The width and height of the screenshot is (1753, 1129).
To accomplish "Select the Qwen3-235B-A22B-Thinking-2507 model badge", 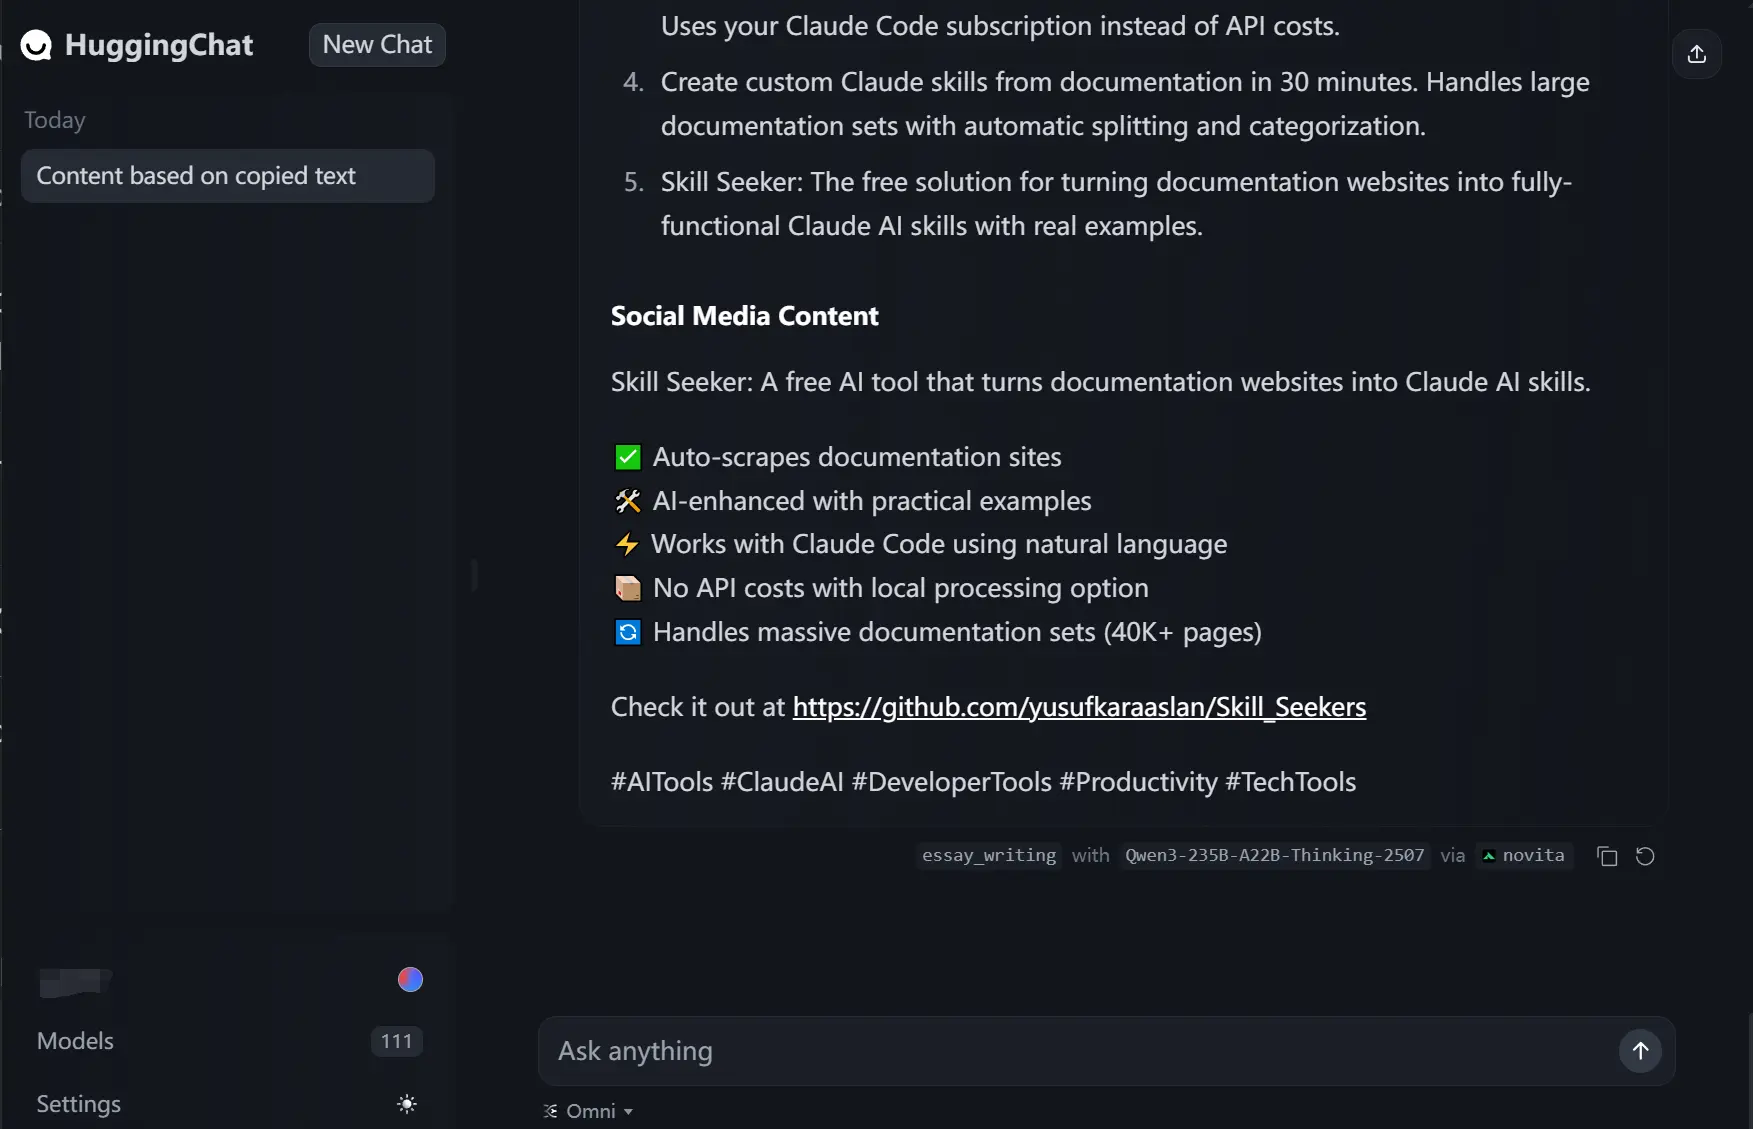I will 1273,856.
